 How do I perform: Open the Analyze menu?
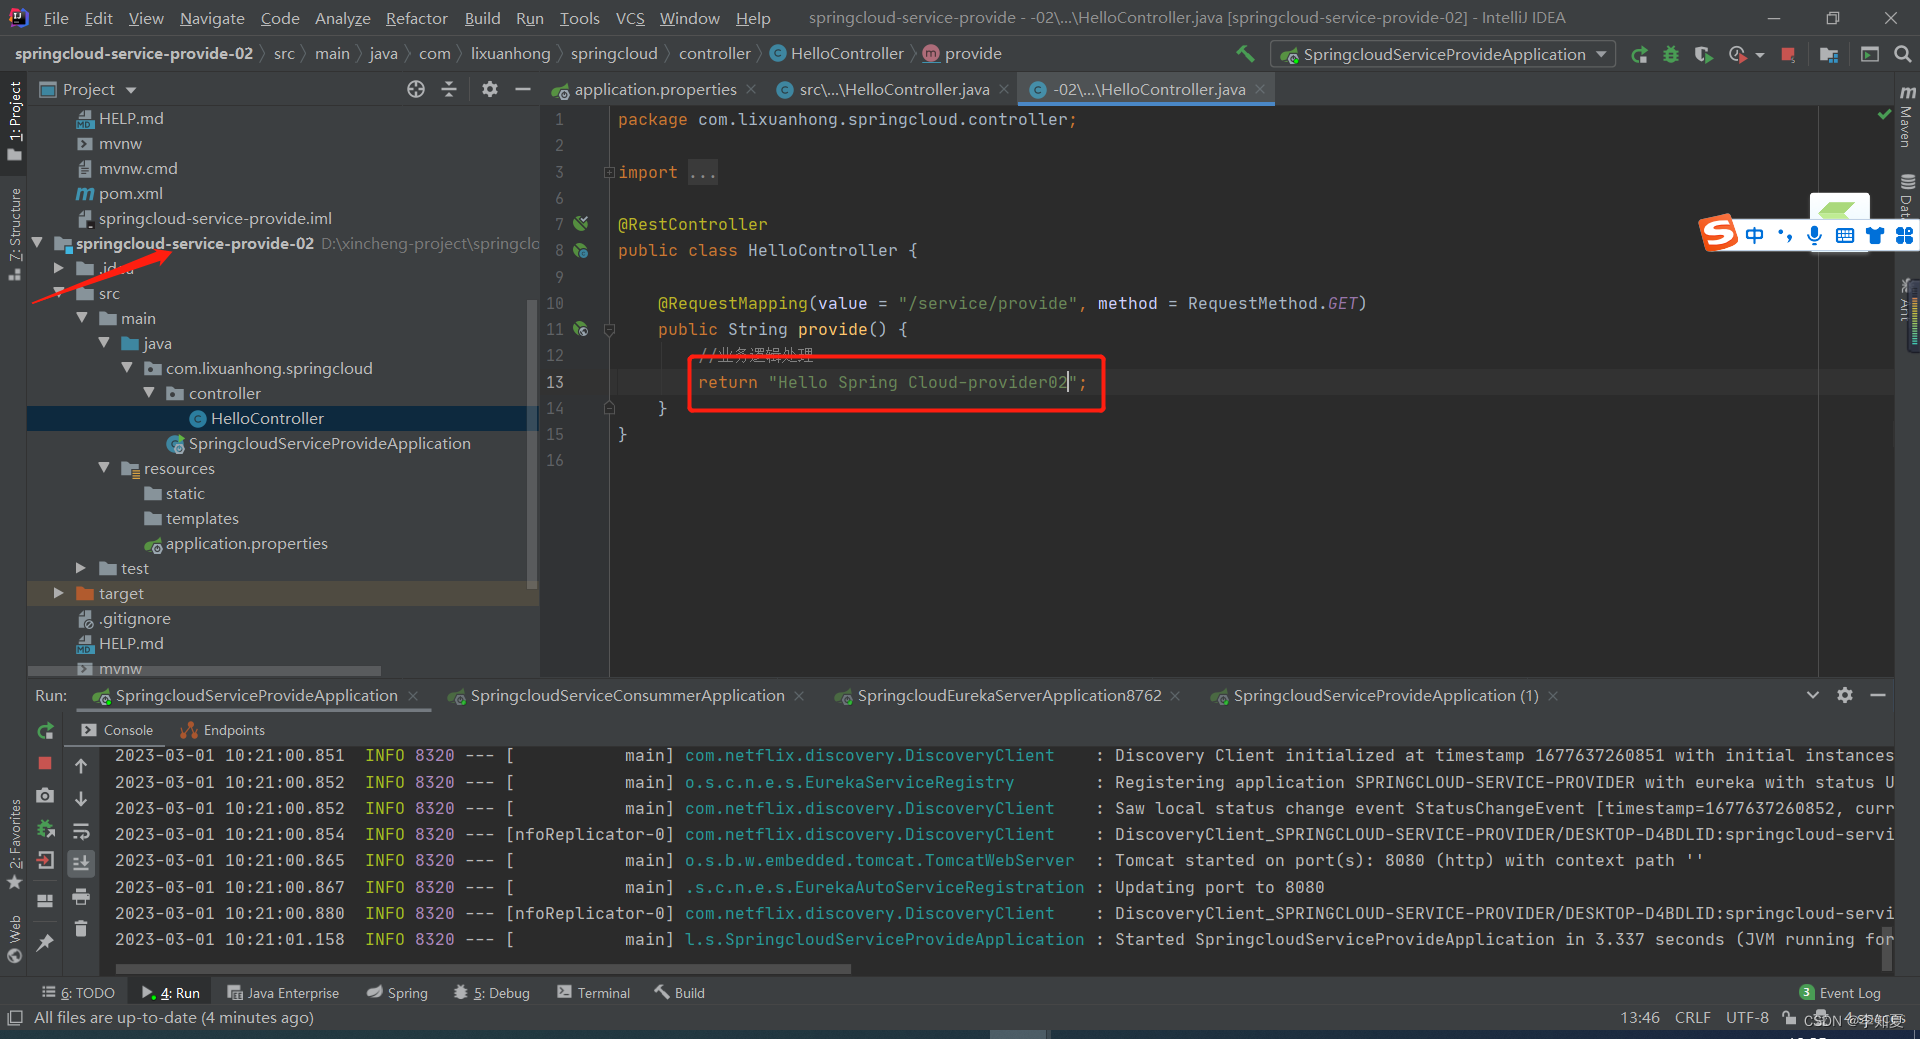[342, 18]
